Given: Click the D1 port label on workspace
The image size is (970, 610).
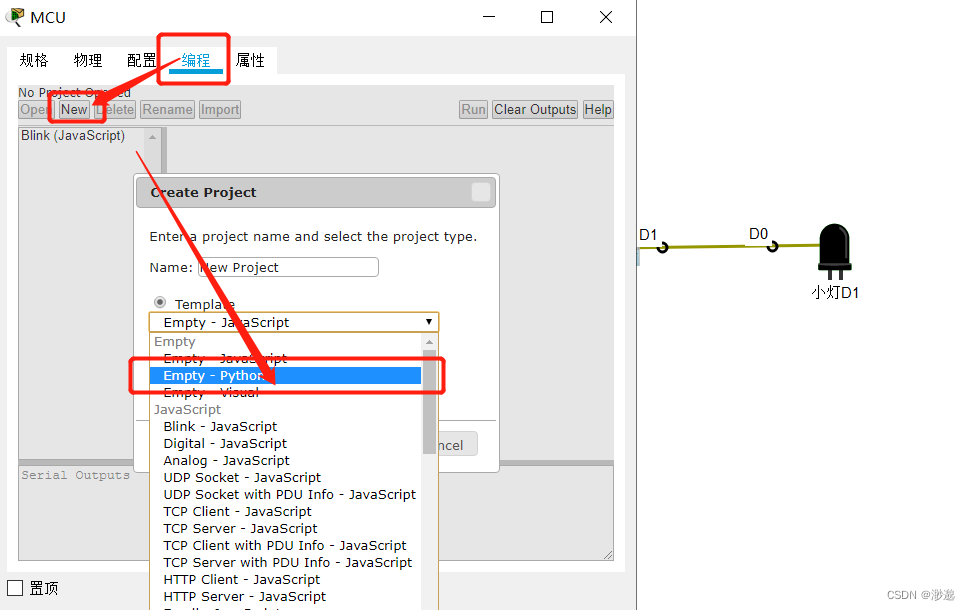Looking at the screenshot, I should 648,235.
